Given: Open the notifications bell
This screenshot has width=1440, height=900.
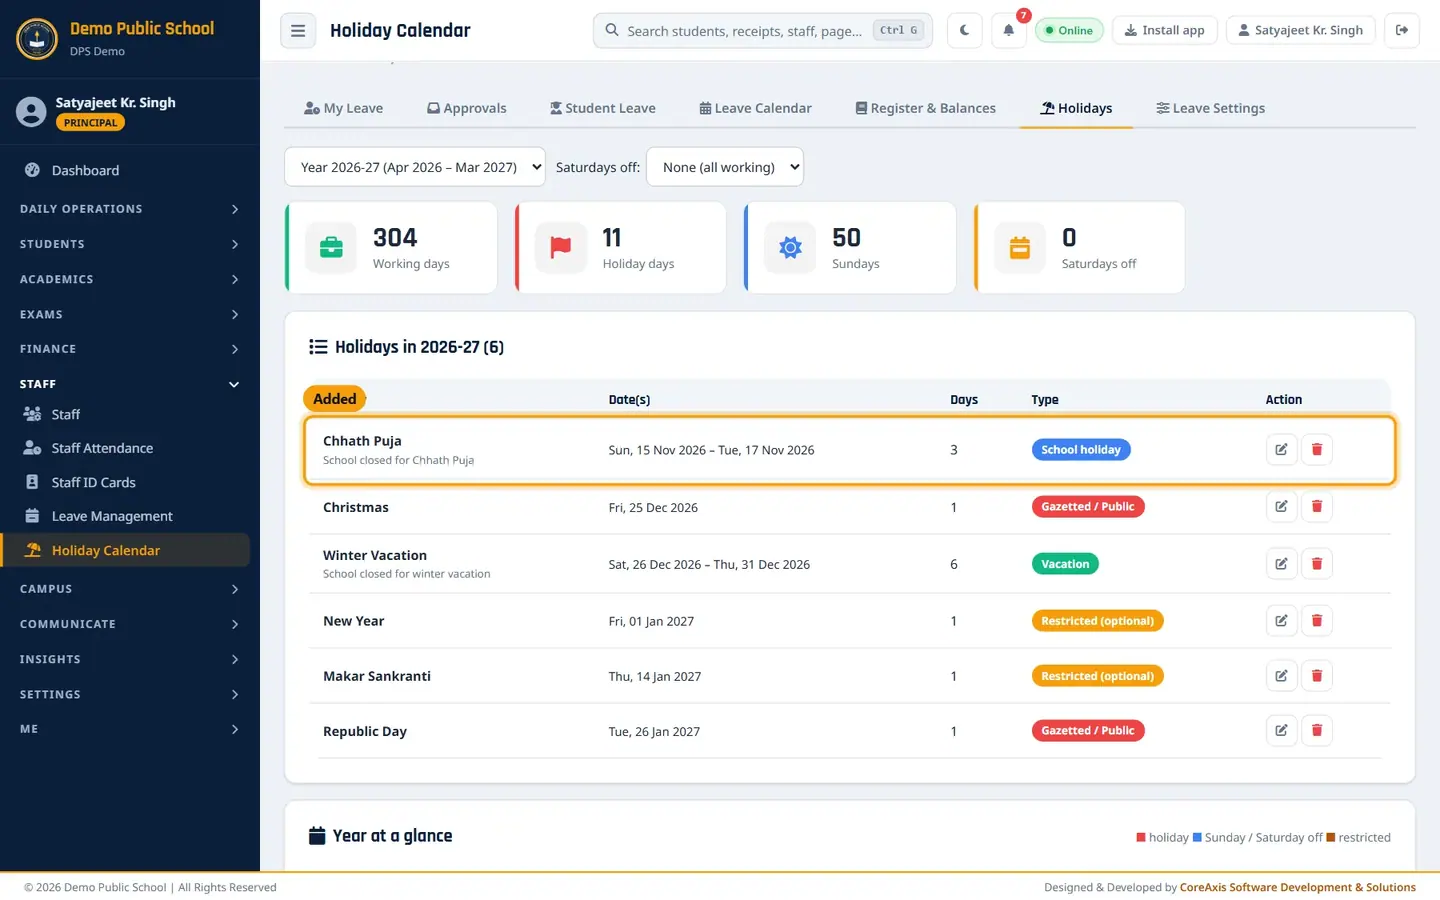Looking at the screenshot, I should (x=1008, y=30).
